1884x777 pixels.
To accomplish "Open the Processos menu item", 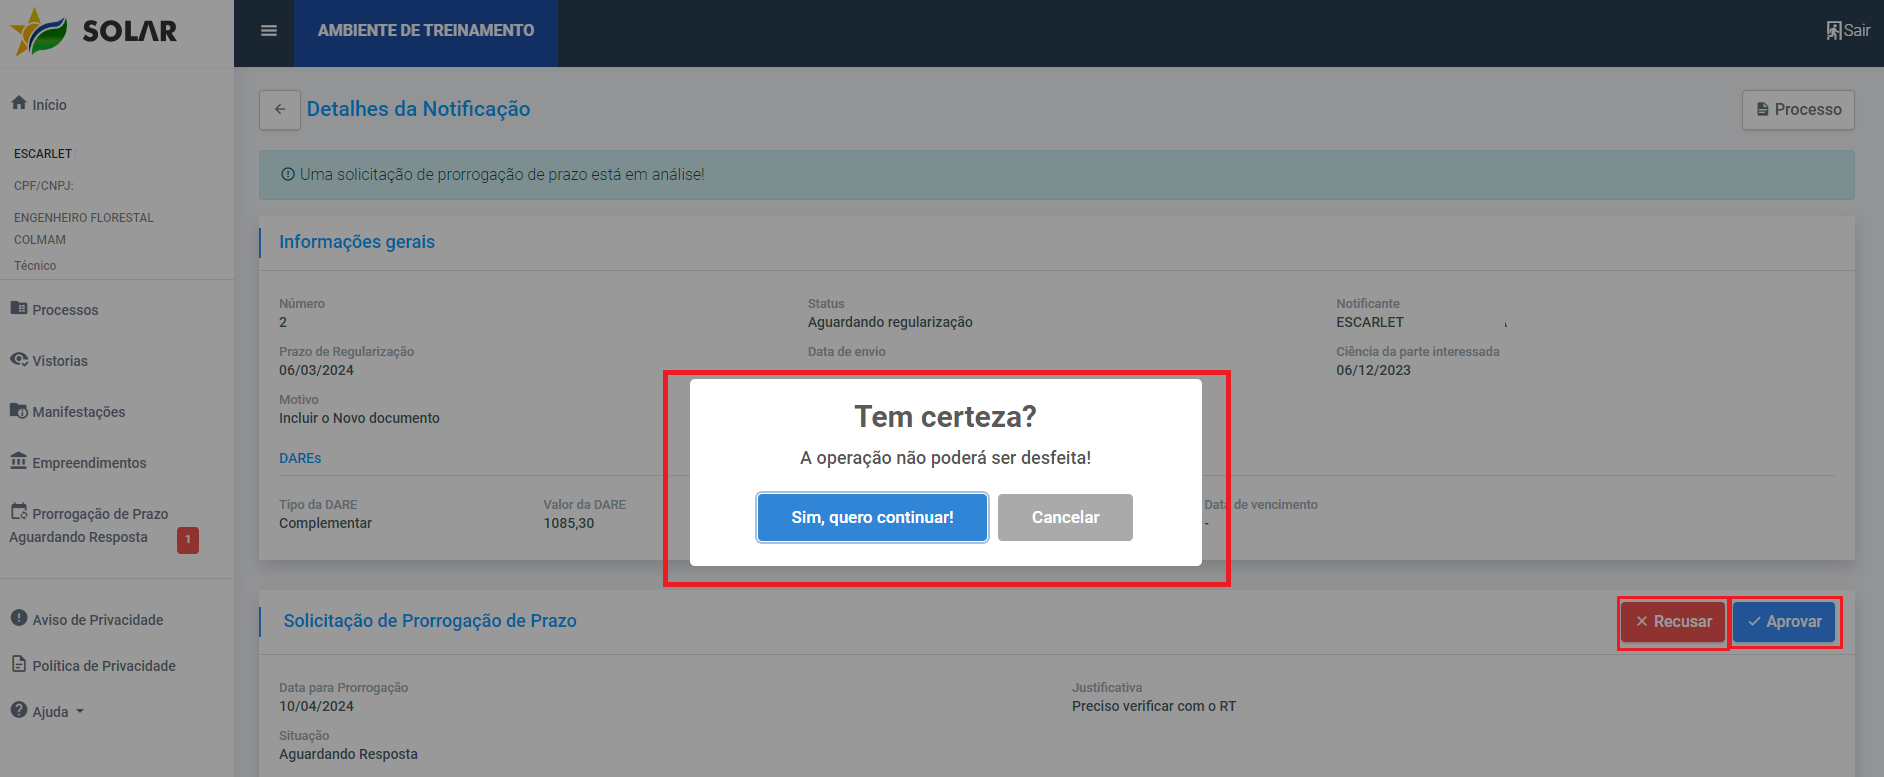I will (65, 310).
